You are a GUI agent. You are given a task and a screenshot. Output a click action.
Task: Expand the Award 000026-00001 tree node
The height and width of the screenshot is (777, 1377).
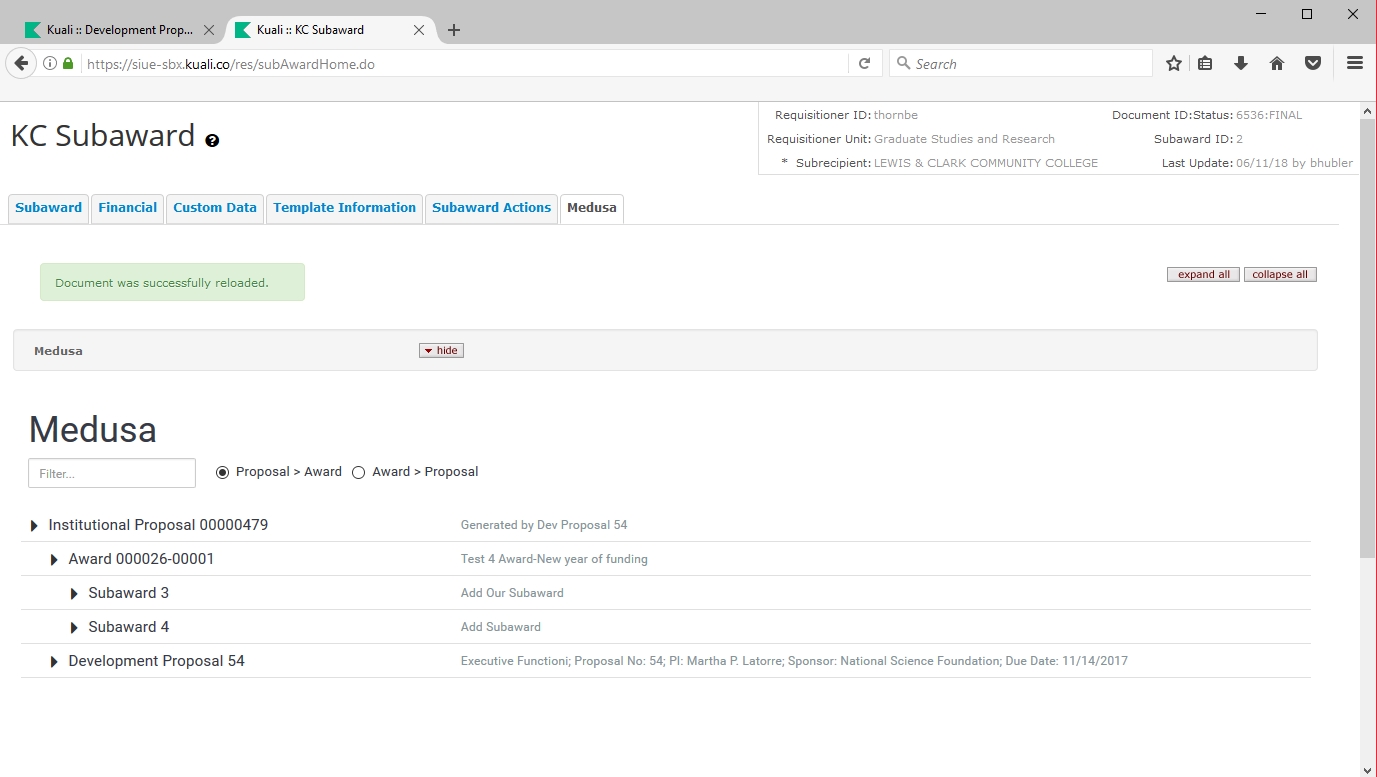pyautogui.click(x=54, y=560)
